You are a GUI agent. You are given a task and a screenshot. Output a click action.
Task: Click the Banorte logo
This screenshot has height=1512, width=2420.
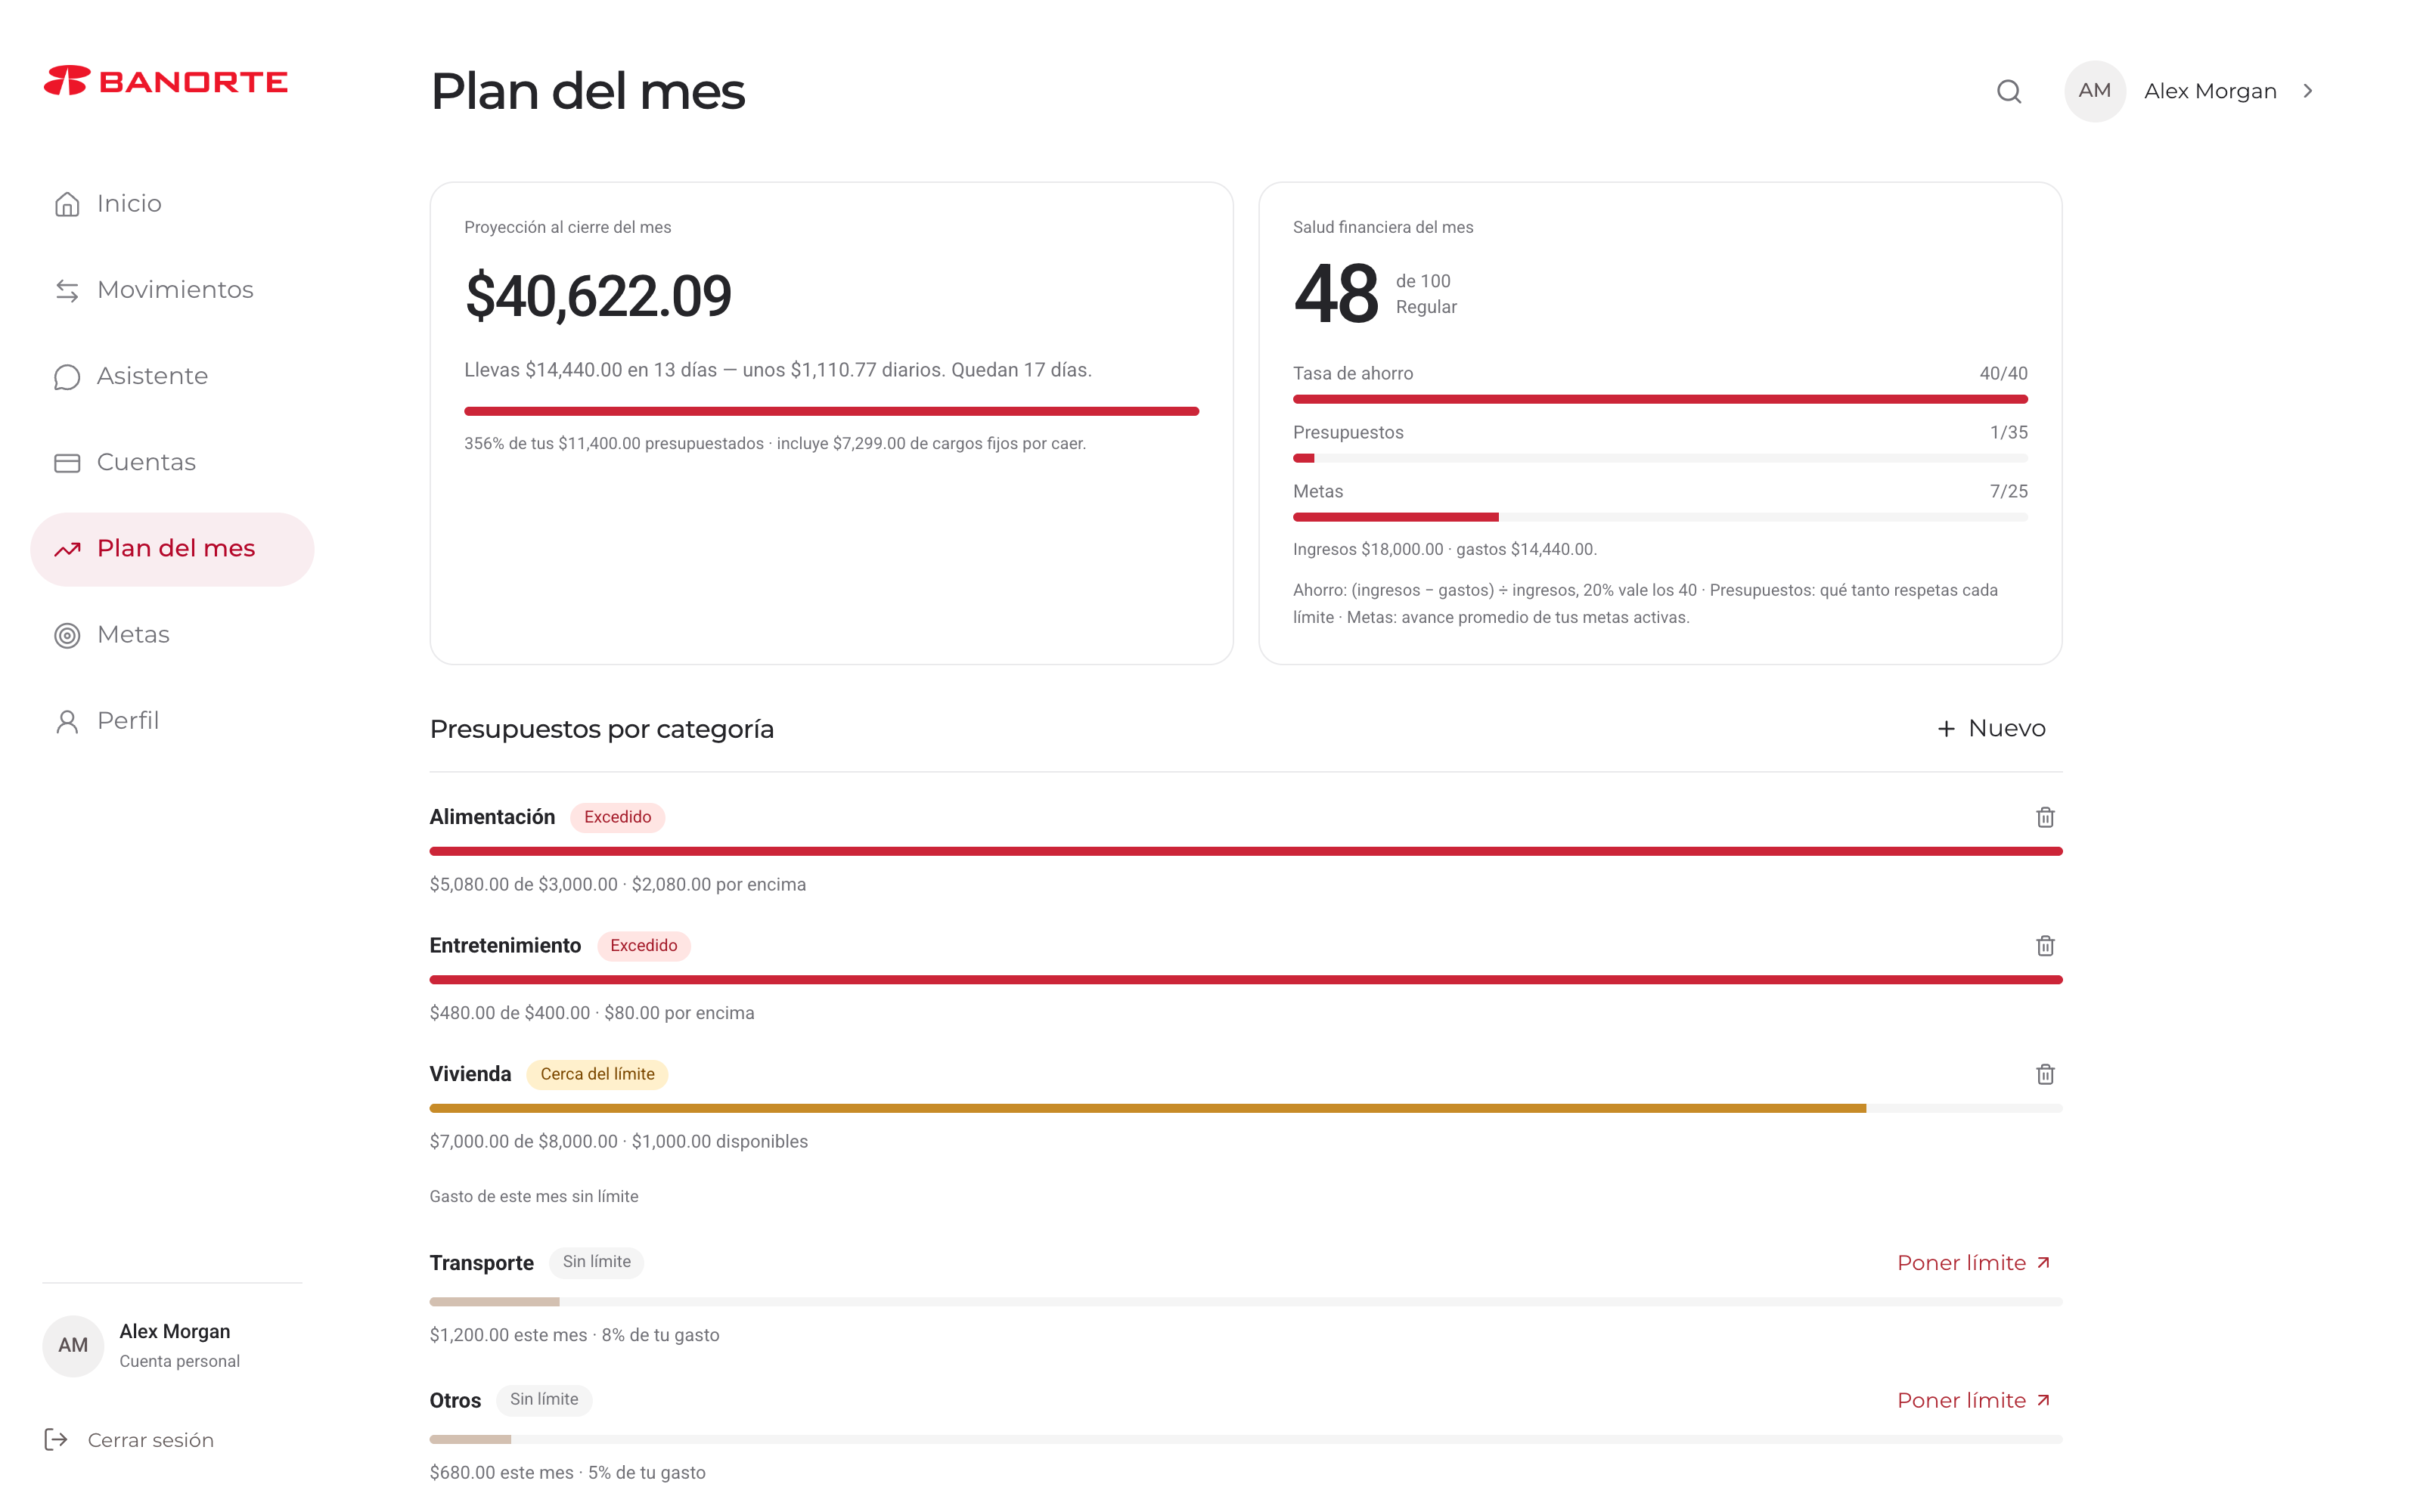click(166, 81)
